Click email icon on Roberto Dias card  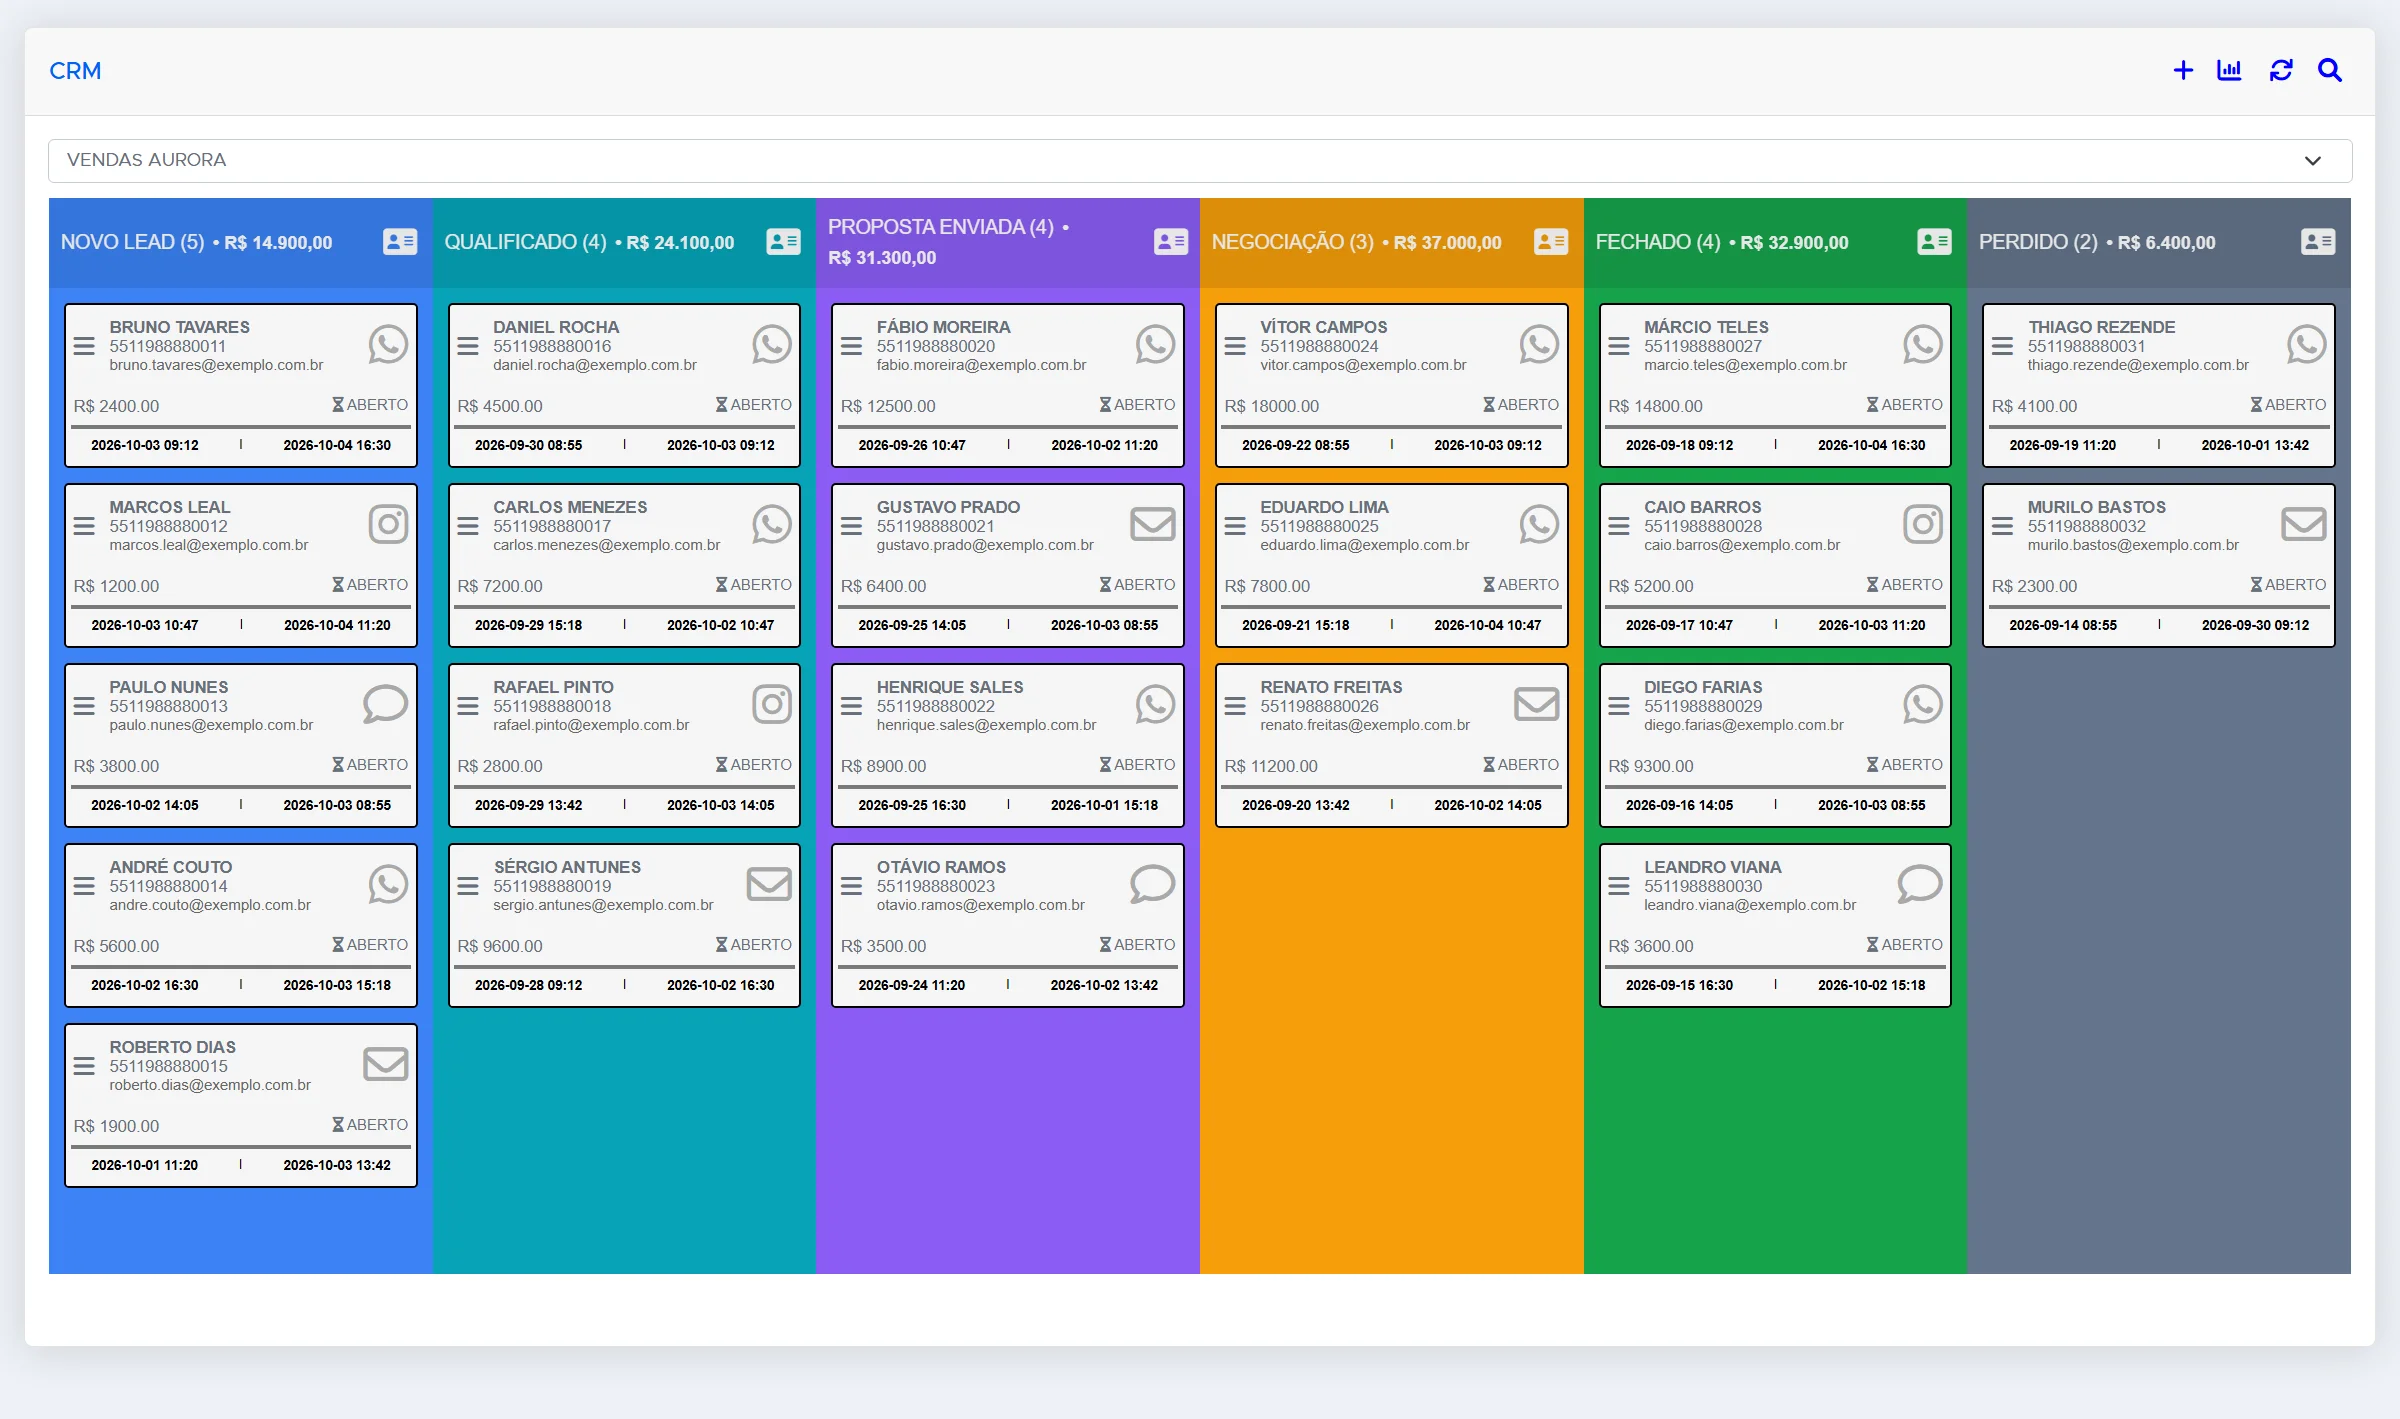coord(385,1064)
